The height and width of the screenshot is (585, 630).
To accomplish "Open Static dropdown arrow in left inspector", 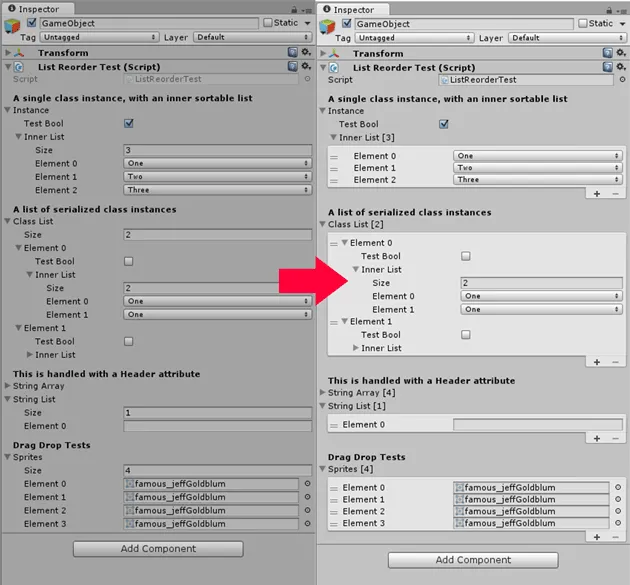I will tap(307, 23).
